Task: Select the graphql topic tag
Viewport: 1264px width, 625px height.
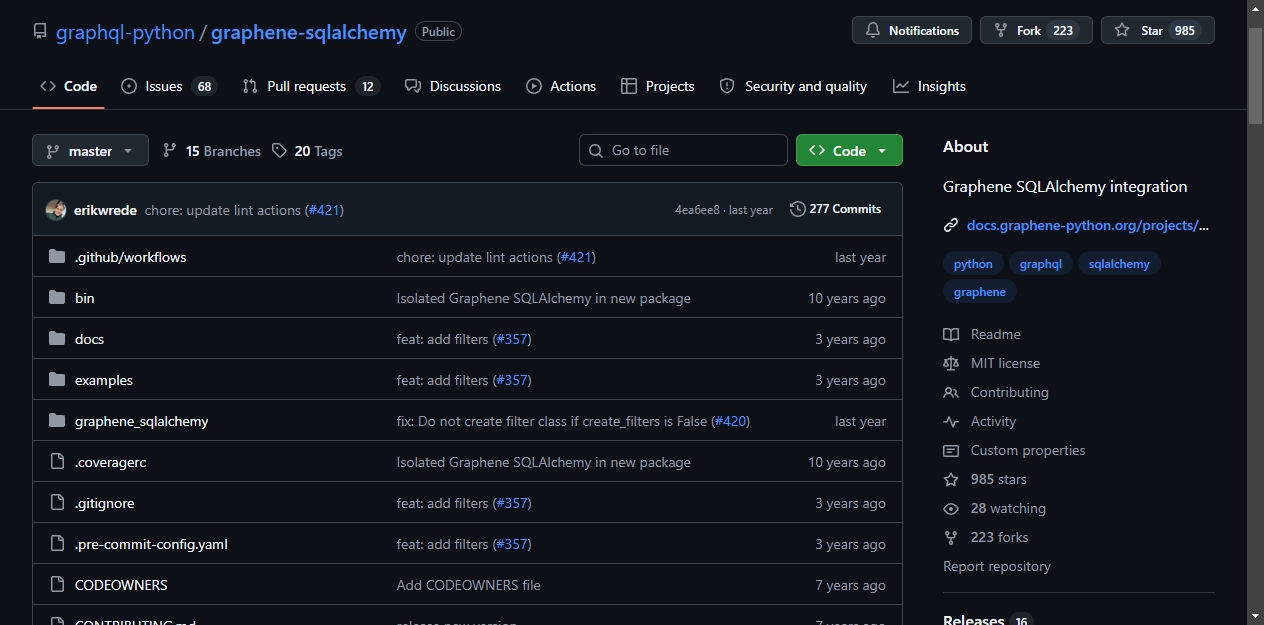Action: pyautogui.click(x=1040, y=264)
